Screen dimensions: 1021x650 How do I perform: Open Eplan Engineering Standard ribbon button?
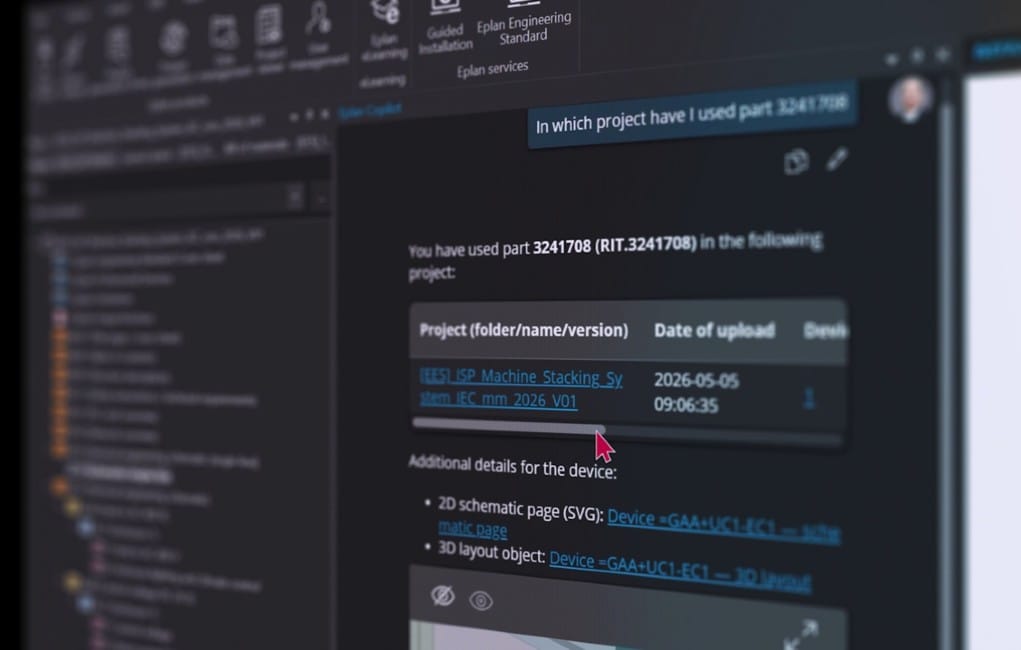pos(524,23)
